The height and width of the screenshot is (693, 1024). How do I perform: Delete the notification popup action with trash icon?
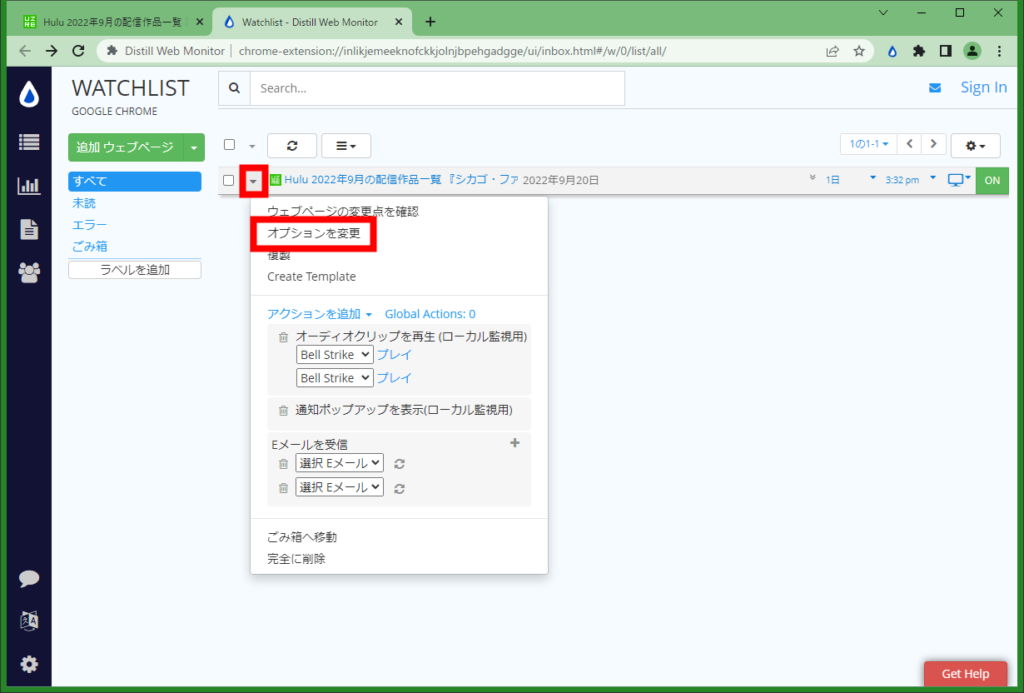point(283,413)
